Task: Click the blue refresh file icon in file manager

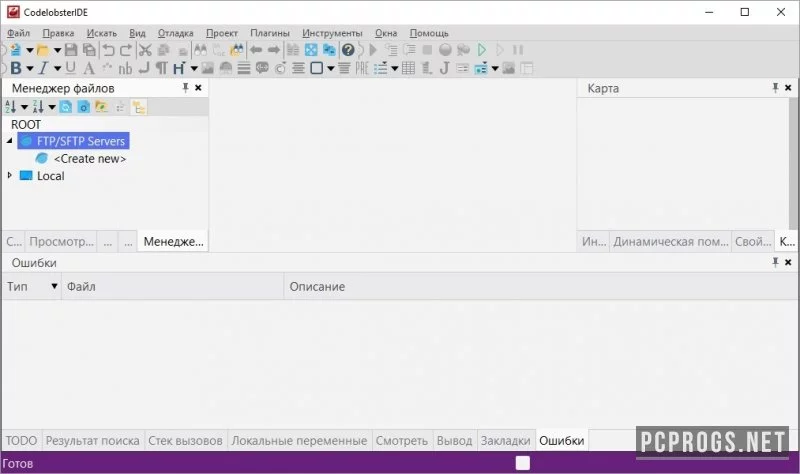Action: coord(66,107)
